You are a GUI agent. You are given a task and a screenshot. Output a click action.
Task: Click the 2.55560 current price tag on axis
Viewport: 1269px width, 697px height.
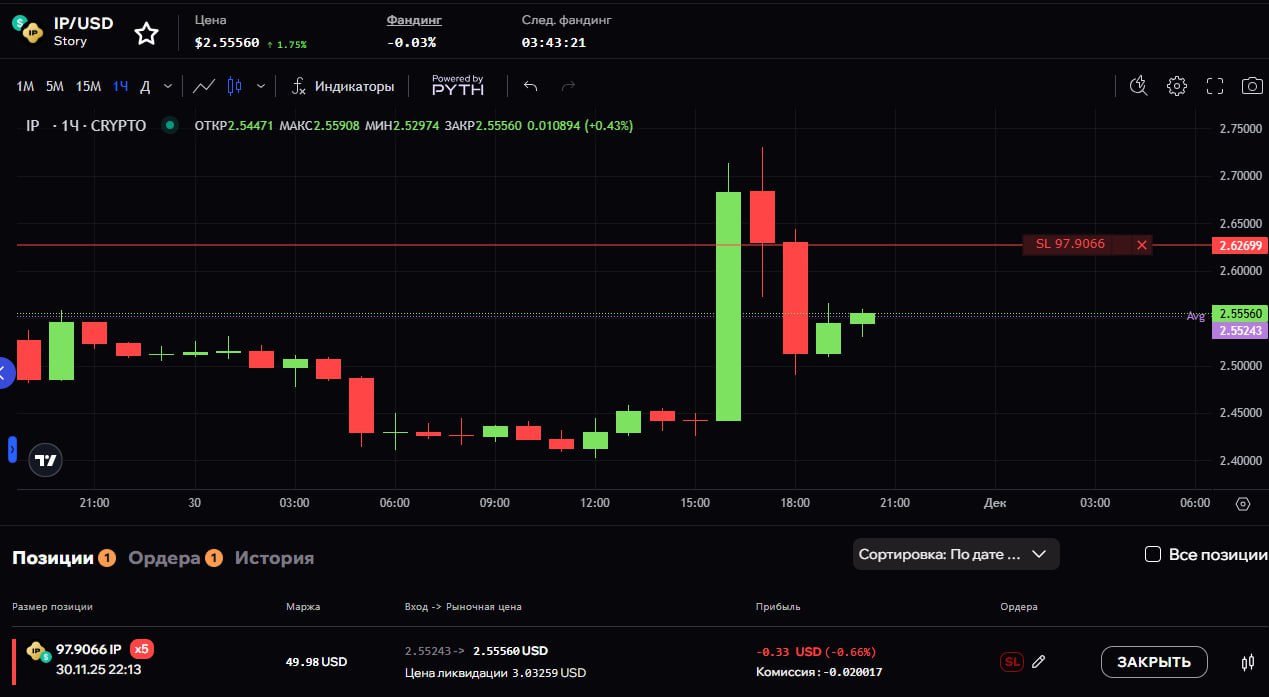tap(1238, 314)
